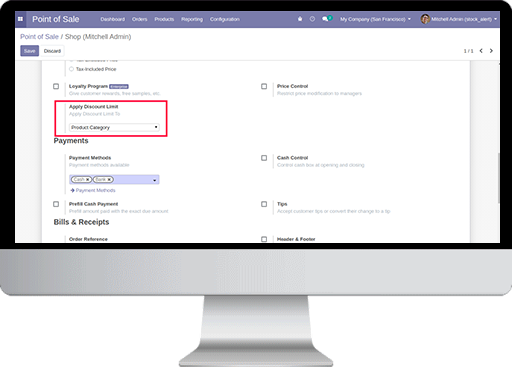The width and height of the screenshot is (512, 367).
Task: Click the Order Reference label
Action: tap(88, 239)
